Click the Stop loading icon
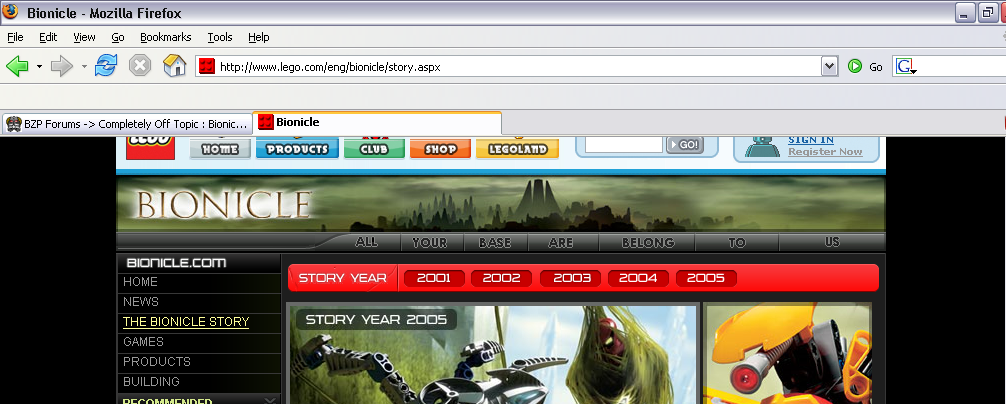The width and height of the screenshot is (1006, 404). (140, 65)
